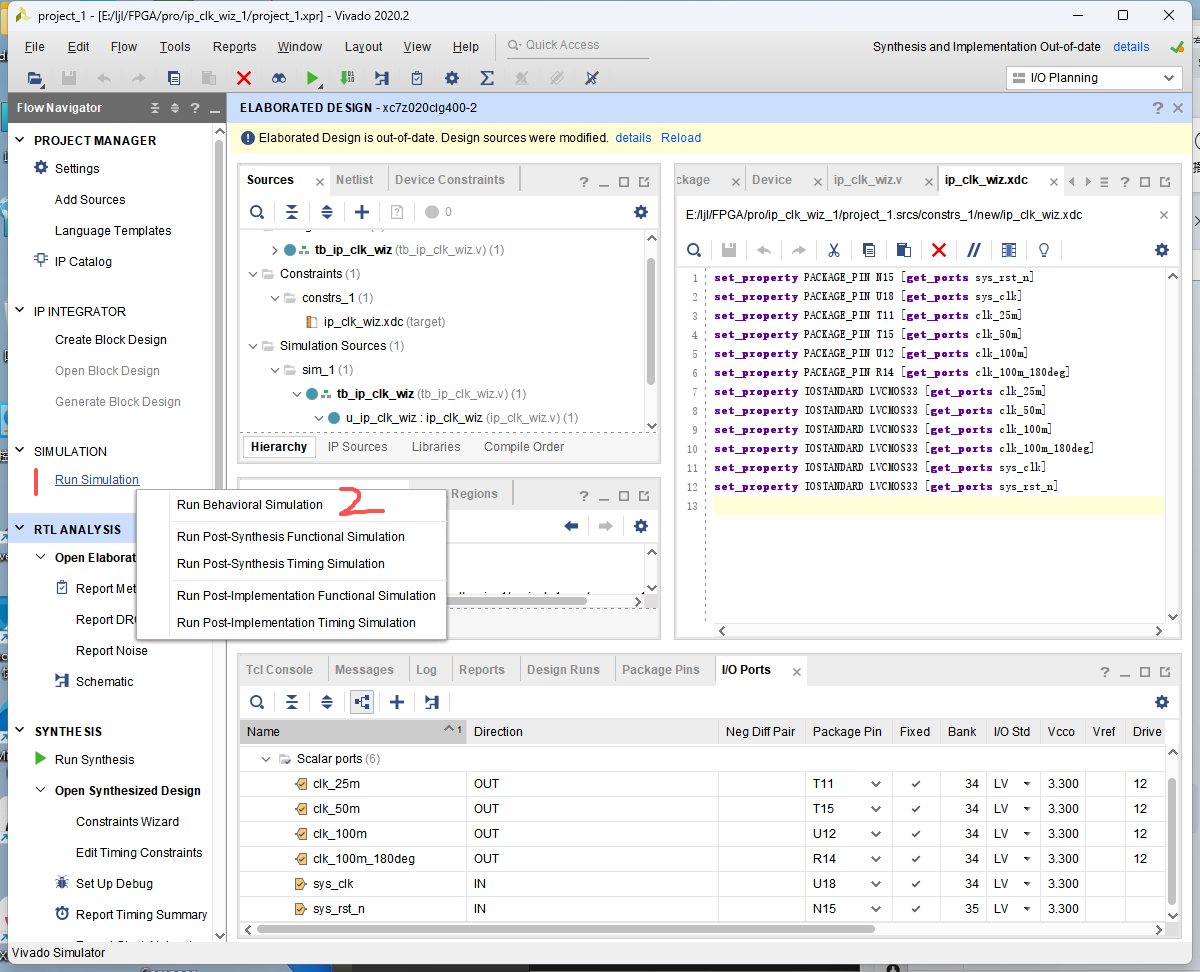Open ip_clk_wiz.v editor tab
Screen dimensions: 1200x972
pos(868,180)
